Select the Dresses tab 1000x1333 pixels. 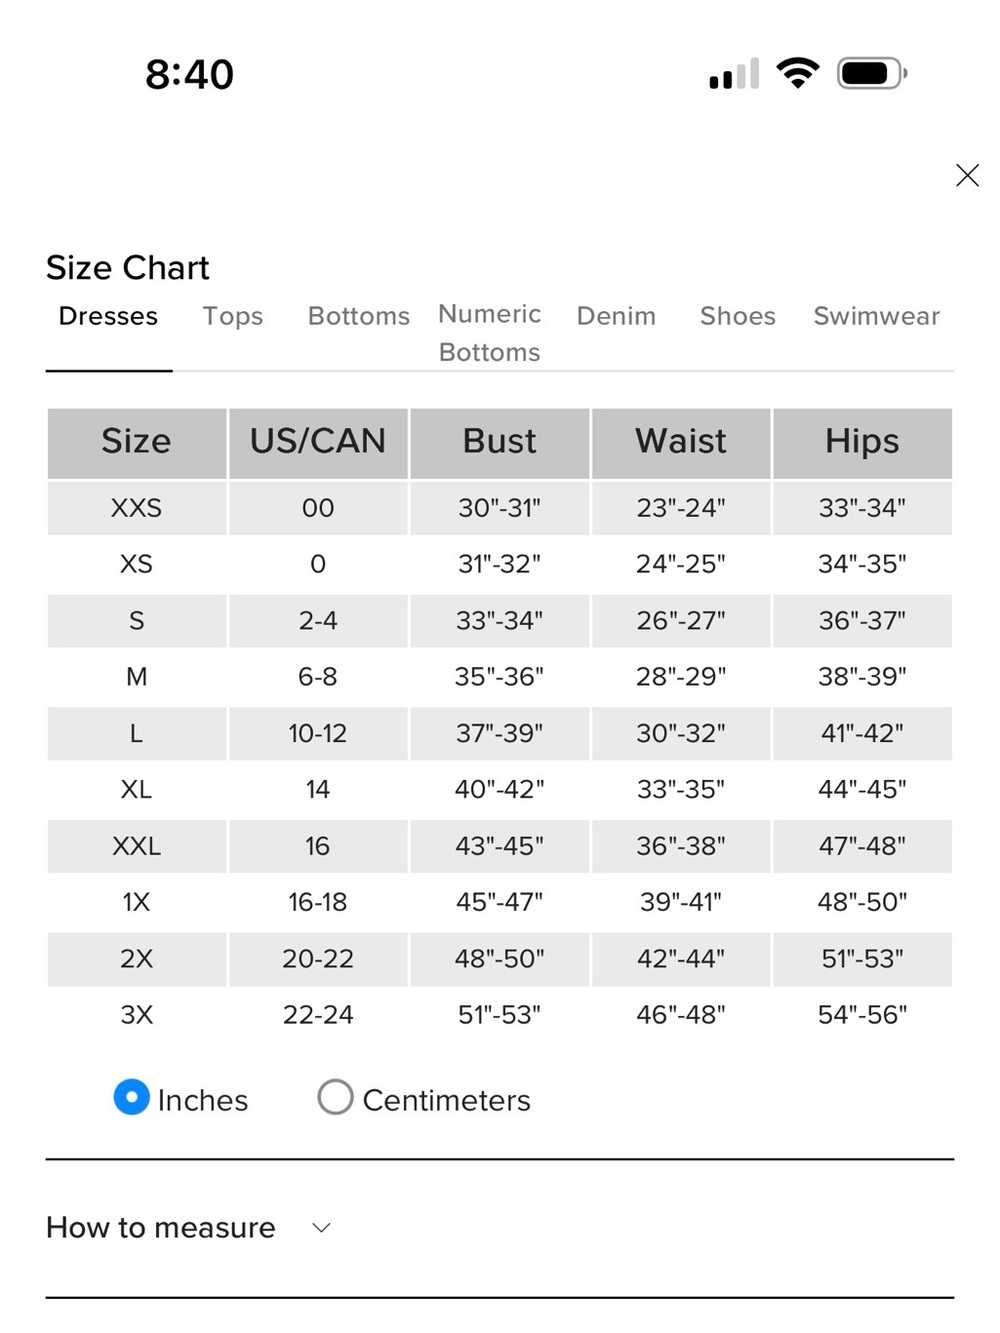pos(108,316)
